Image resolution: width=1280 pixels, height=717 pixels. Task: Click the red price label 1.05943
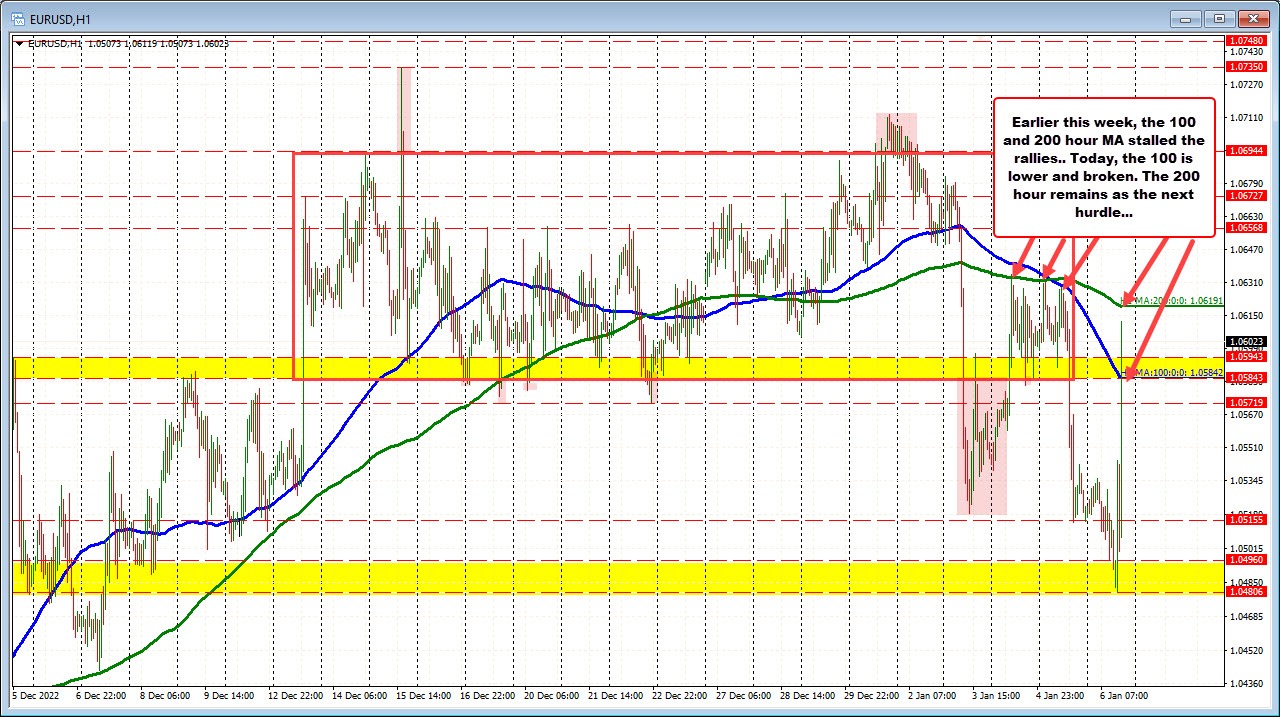point(1246,357)
